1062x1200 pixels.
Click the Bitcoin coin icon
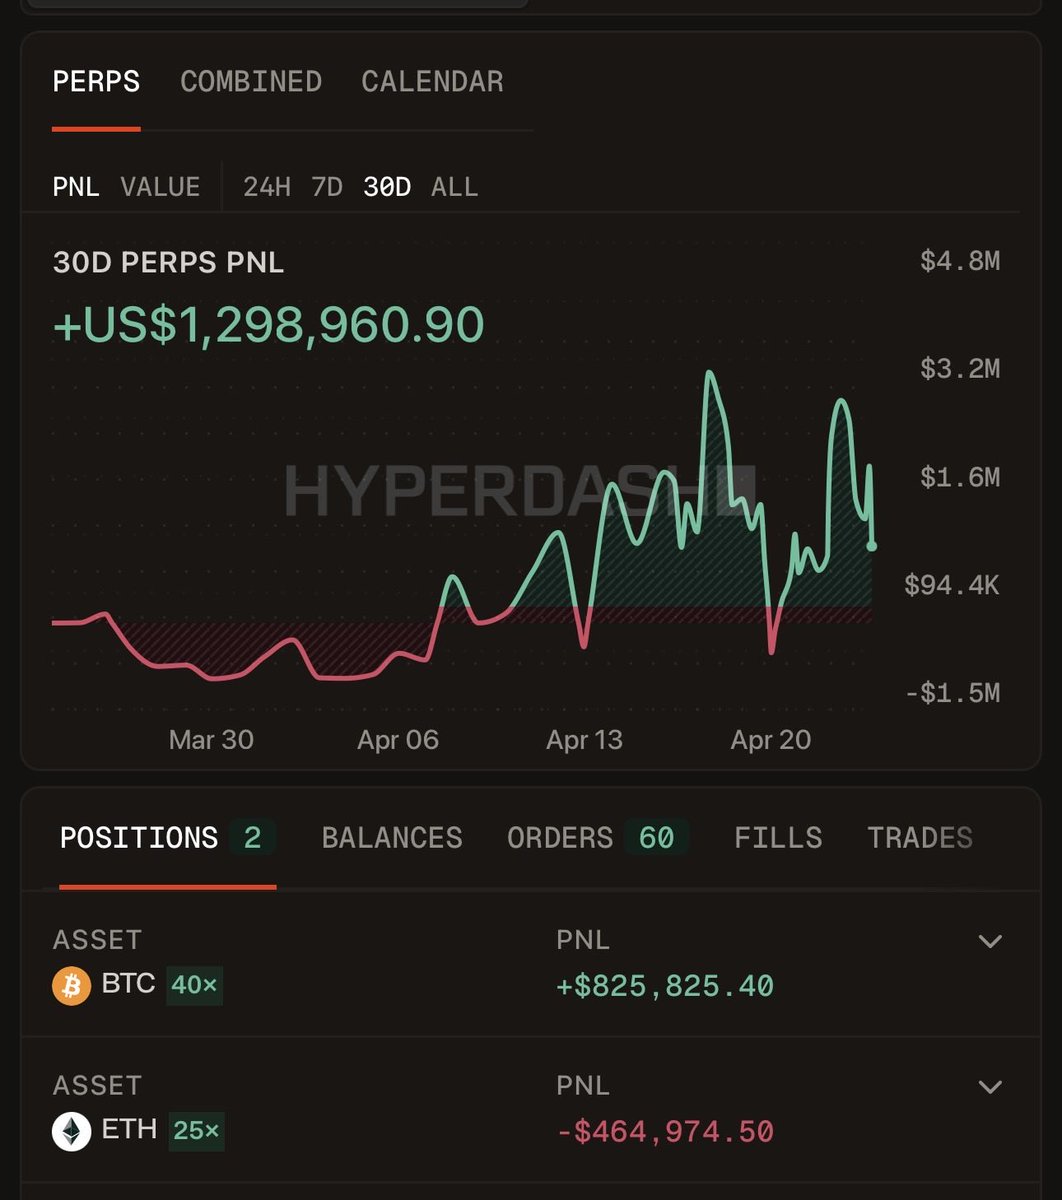click(72, 986)
